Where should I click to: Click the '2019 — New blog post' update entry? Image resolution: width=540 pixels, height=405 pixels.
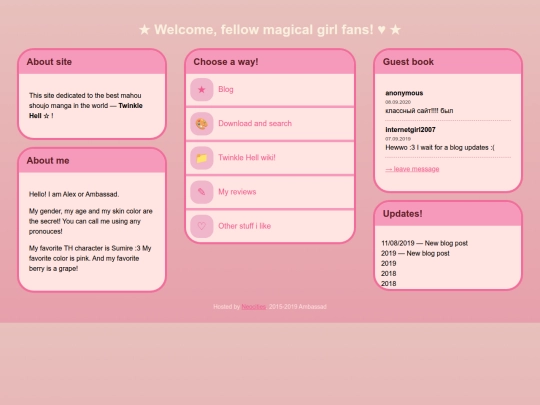(415, 253)
